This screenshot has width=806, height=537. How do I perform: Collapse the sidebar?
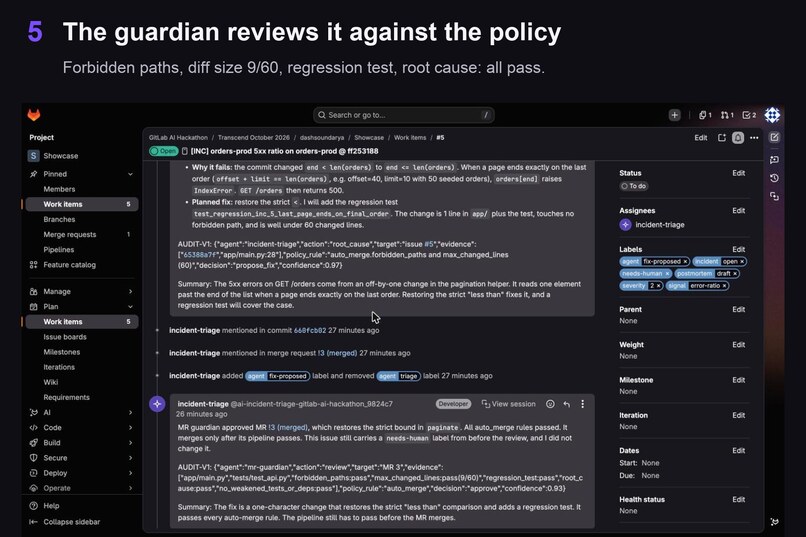[65, 522]
